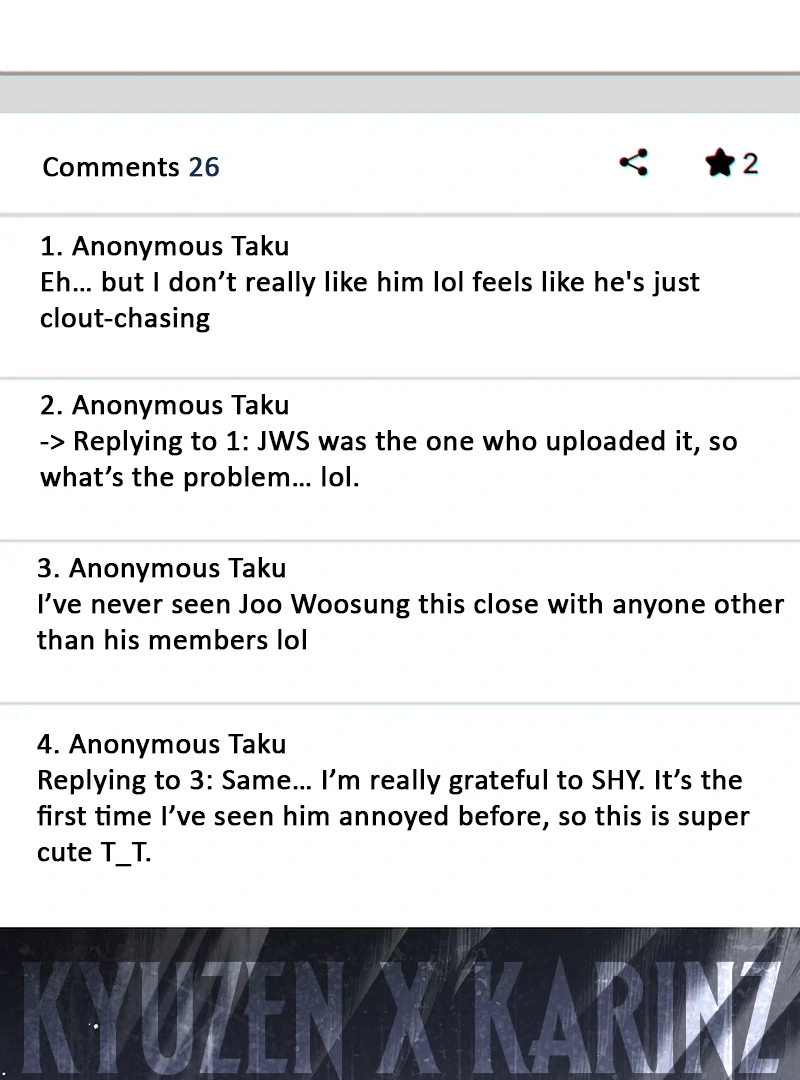Click the 'cute T_T.' ending line
Viewport: 800px width, 1080px height.
click(94, 853)
